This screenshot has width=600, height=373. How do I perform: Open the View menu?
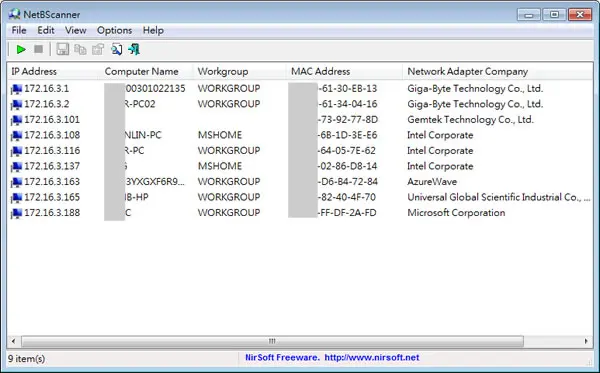tap(75, 30)
